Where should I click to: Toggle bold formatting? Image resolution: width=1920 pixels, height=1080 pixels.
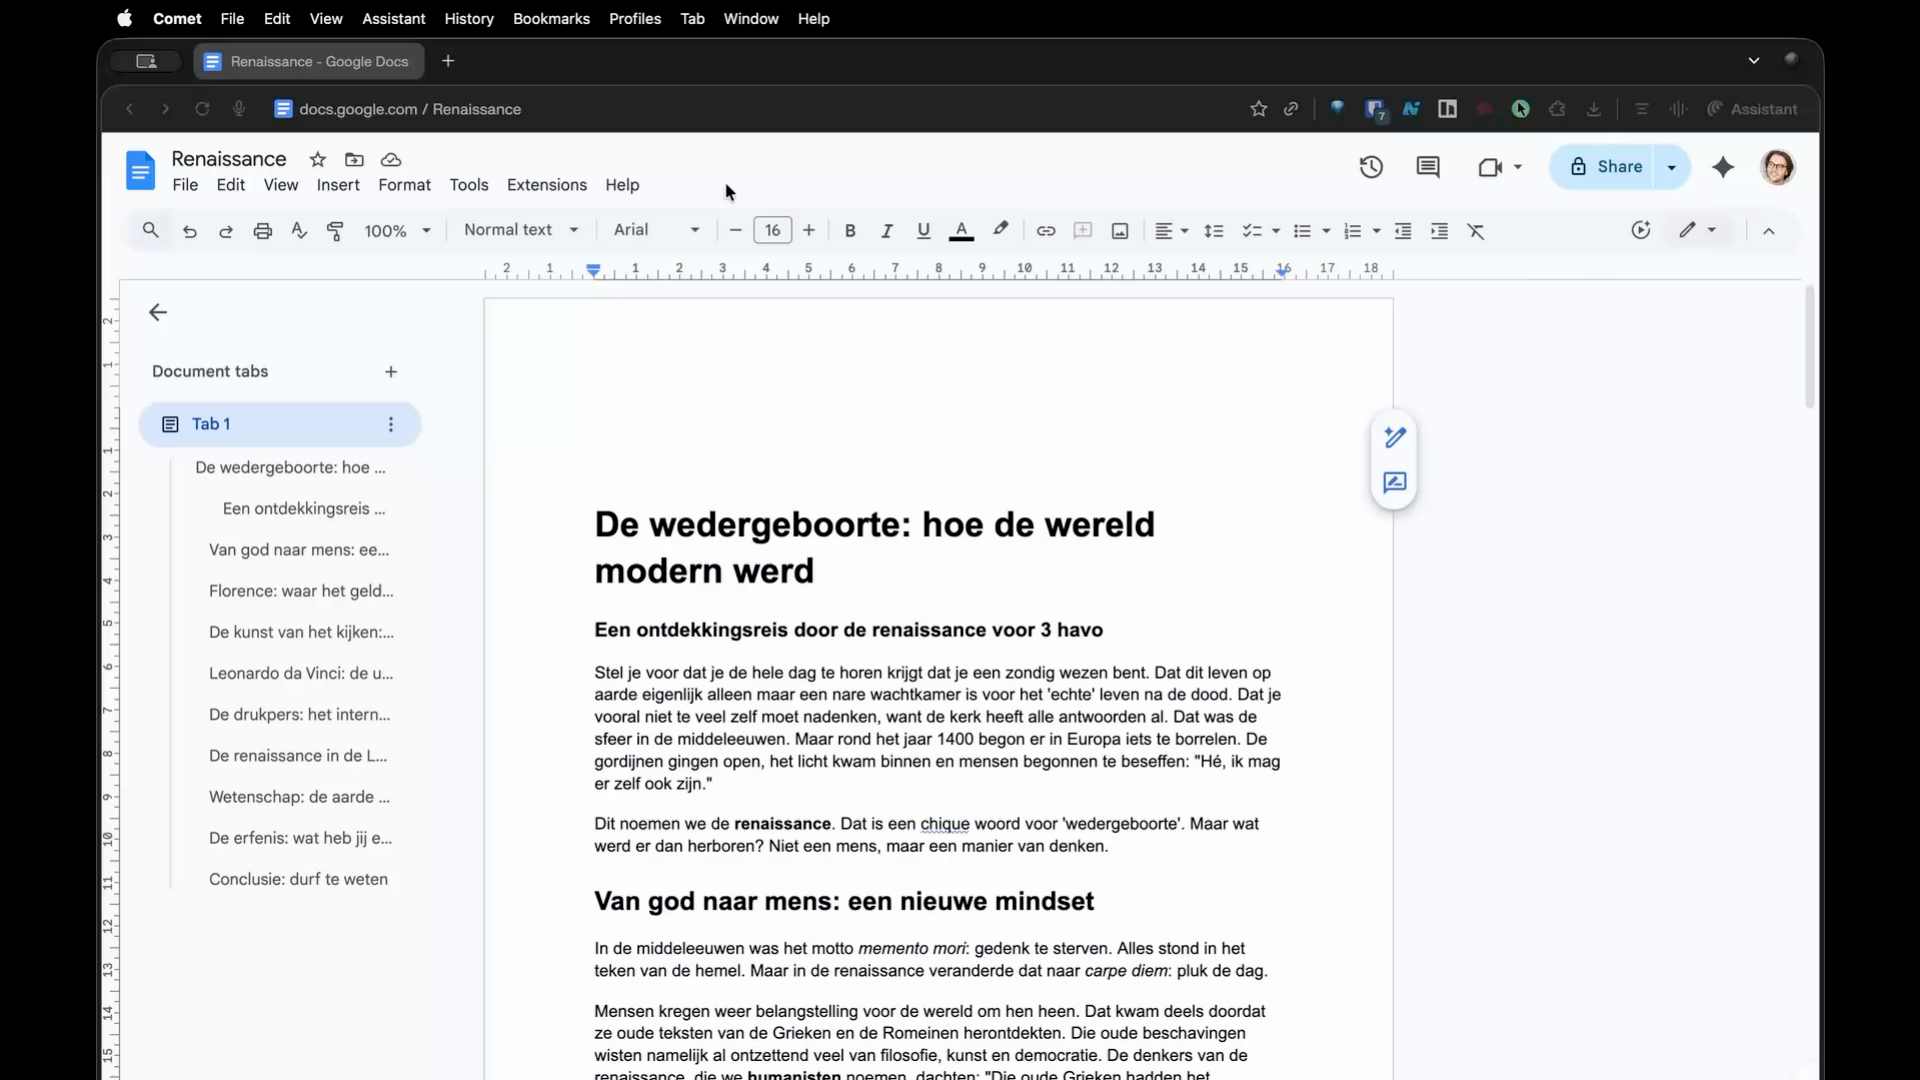click(850, 231)
